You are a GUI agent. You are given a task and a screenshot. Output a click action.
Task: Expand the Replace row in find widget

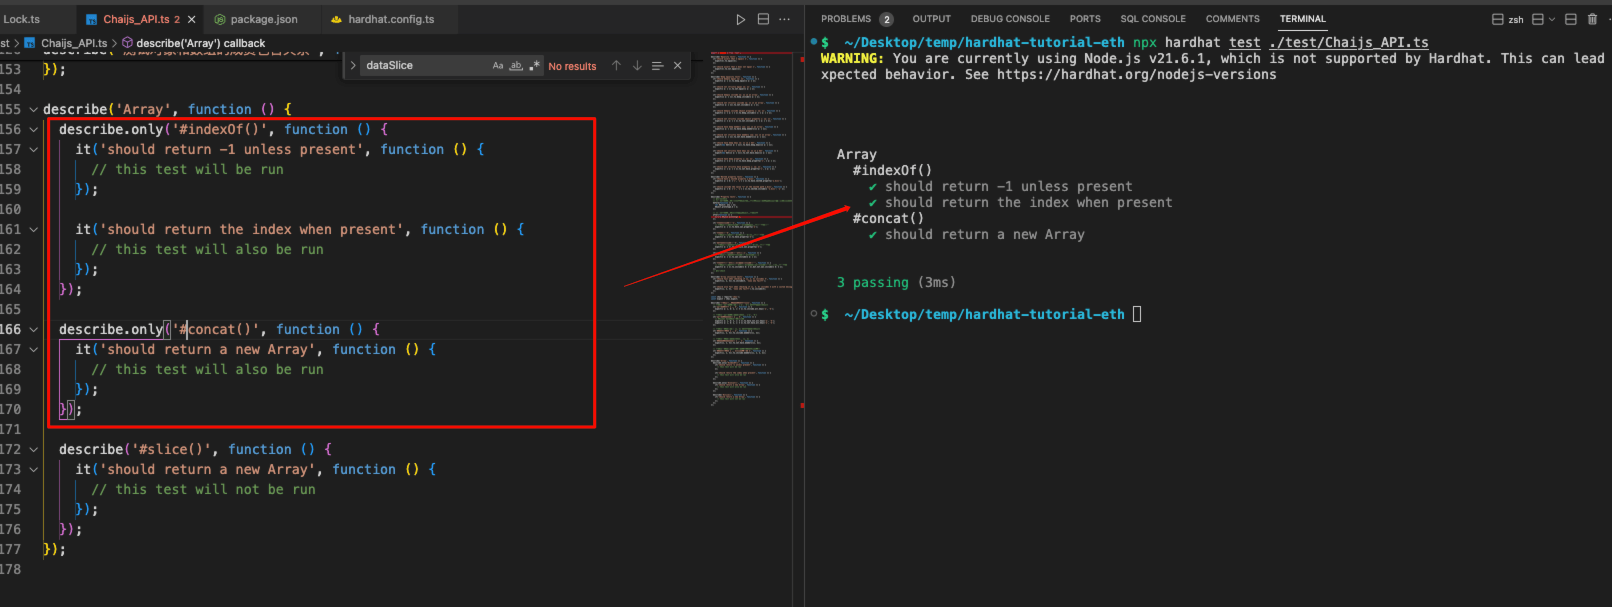pos(353,66)
